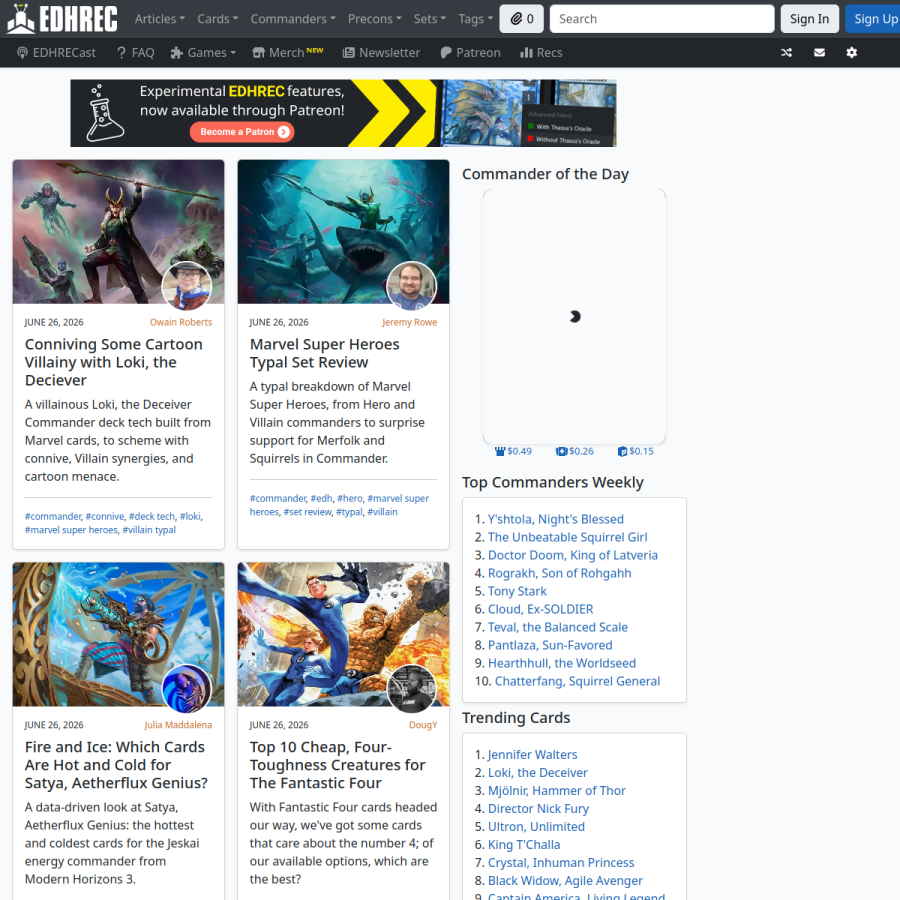The width and height of the screenshot is (900, 900).
Task: Visit the Patreon link
Action: [470, 52]
